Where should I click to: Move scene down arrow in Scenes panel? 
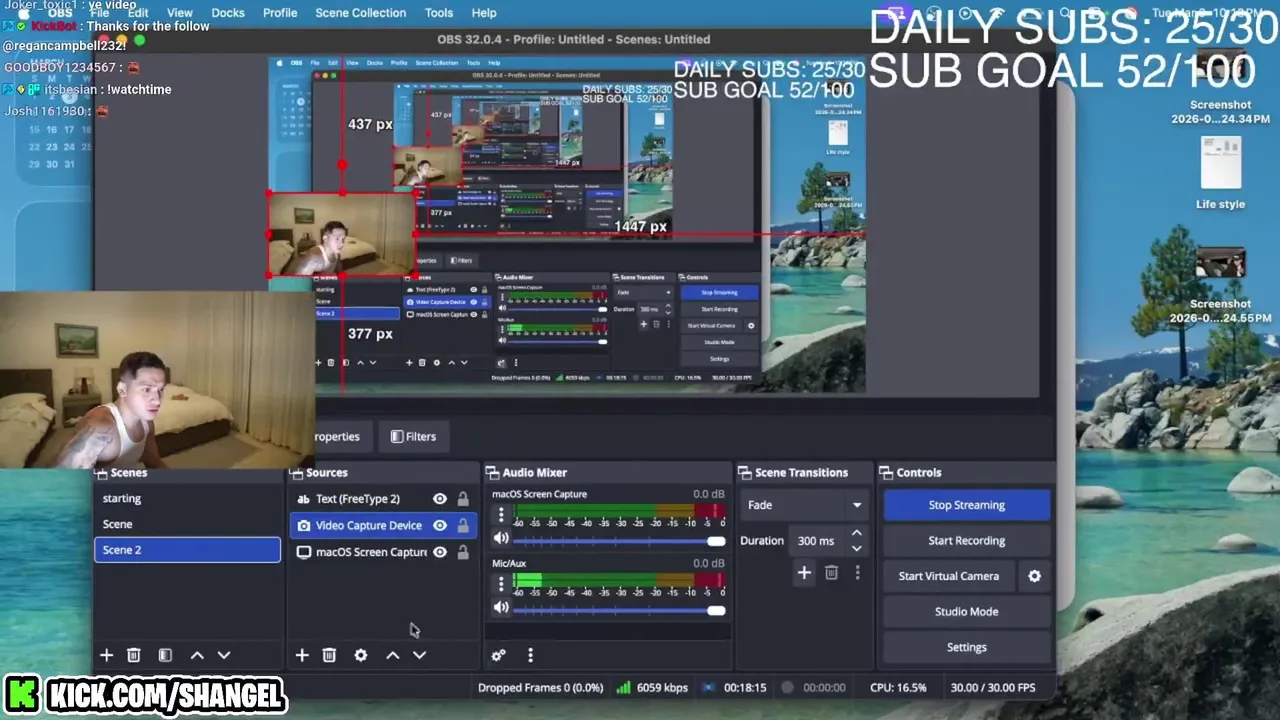[x=224, y=655]
